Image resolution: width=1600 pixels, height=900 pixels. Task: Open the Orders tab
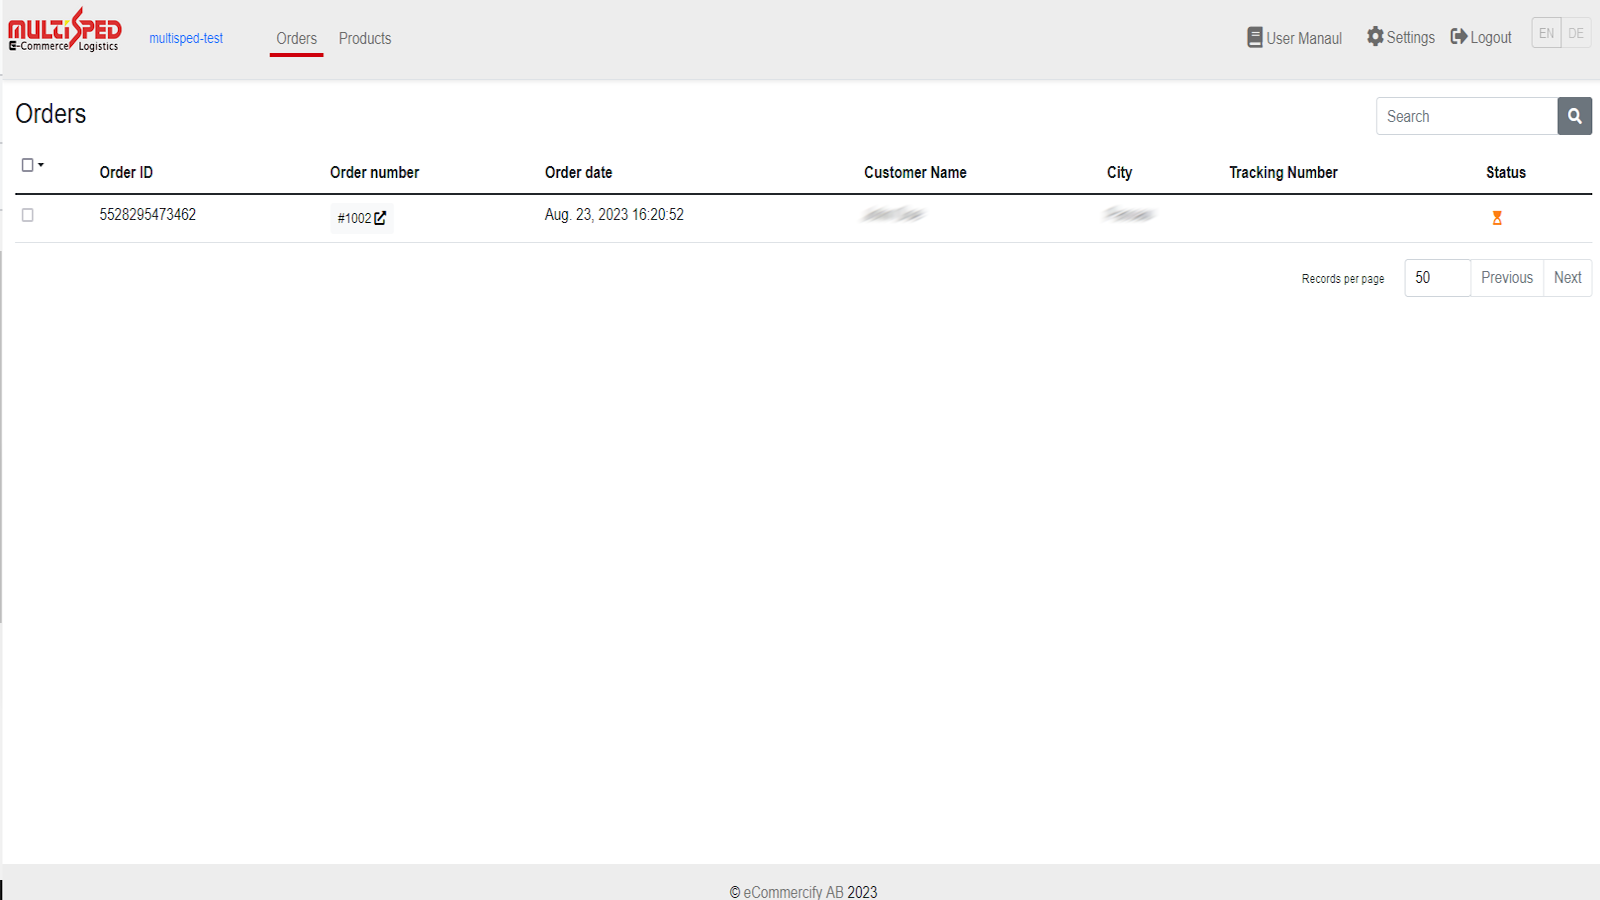coord(297,38)
